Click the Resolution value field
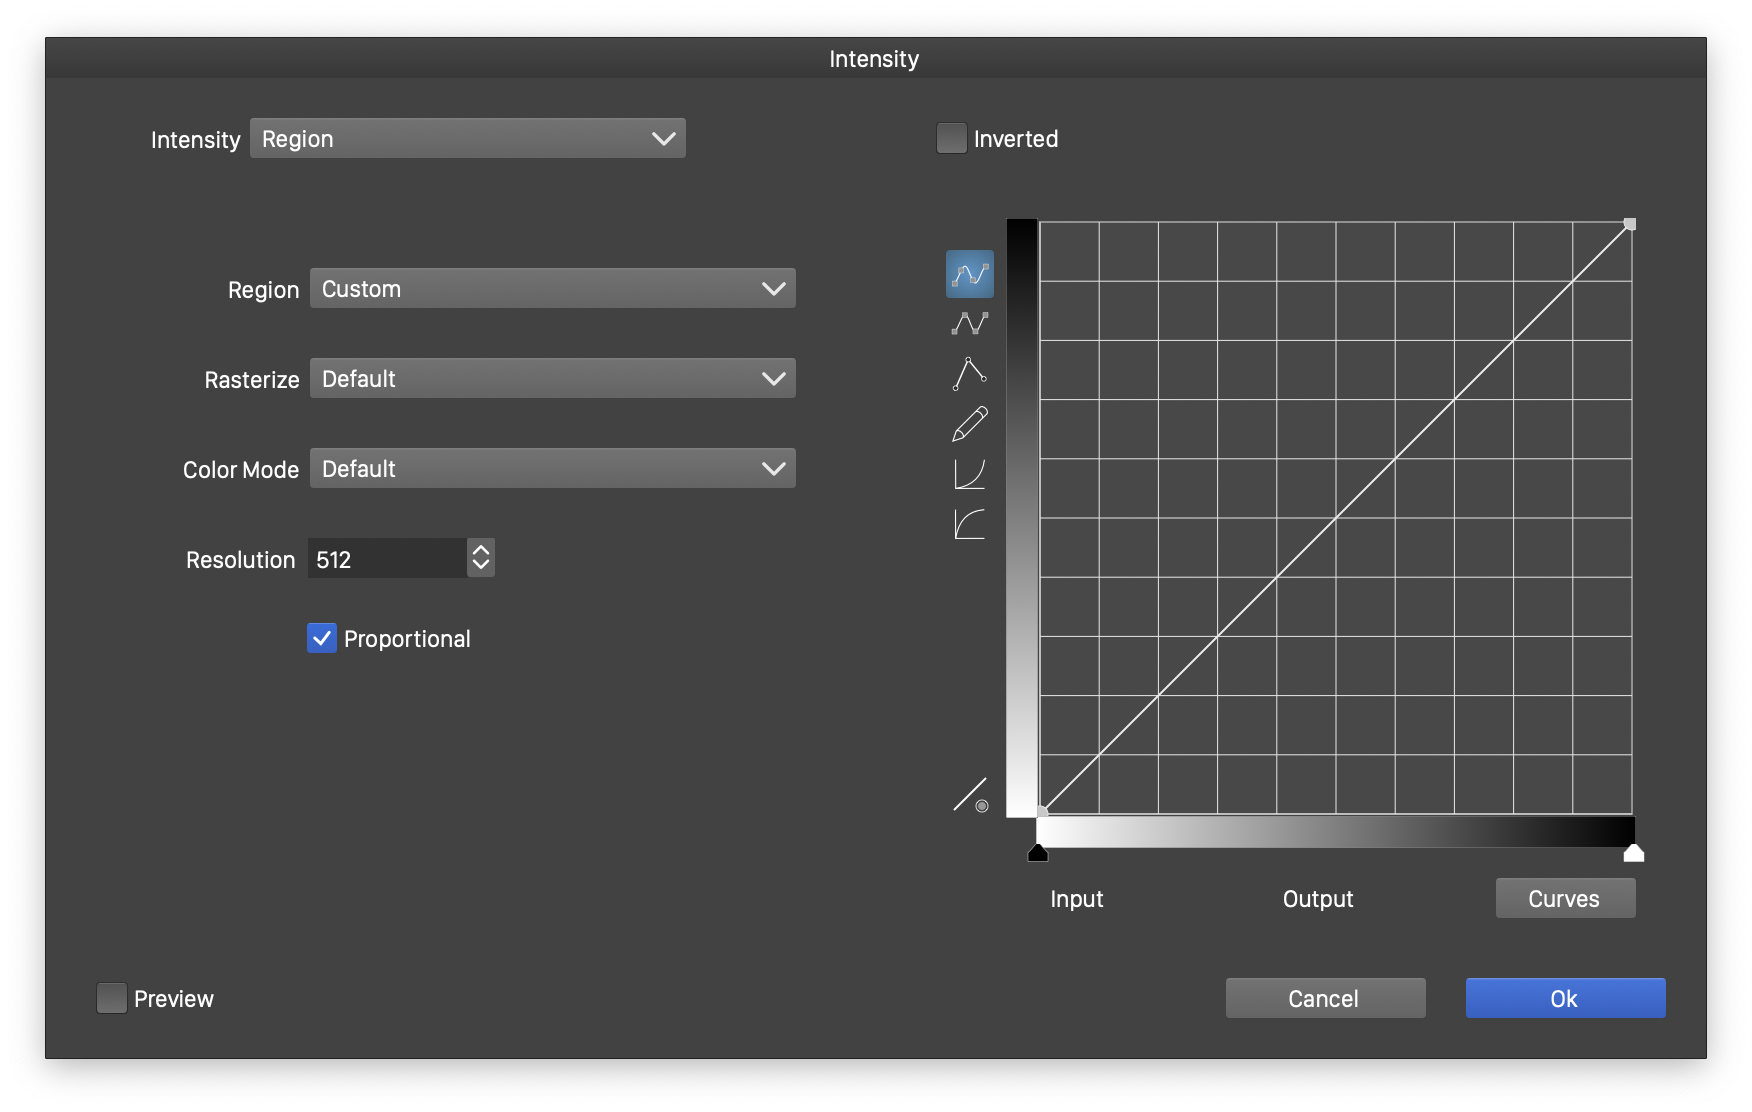1752x1112 pixels. point(386,559)
